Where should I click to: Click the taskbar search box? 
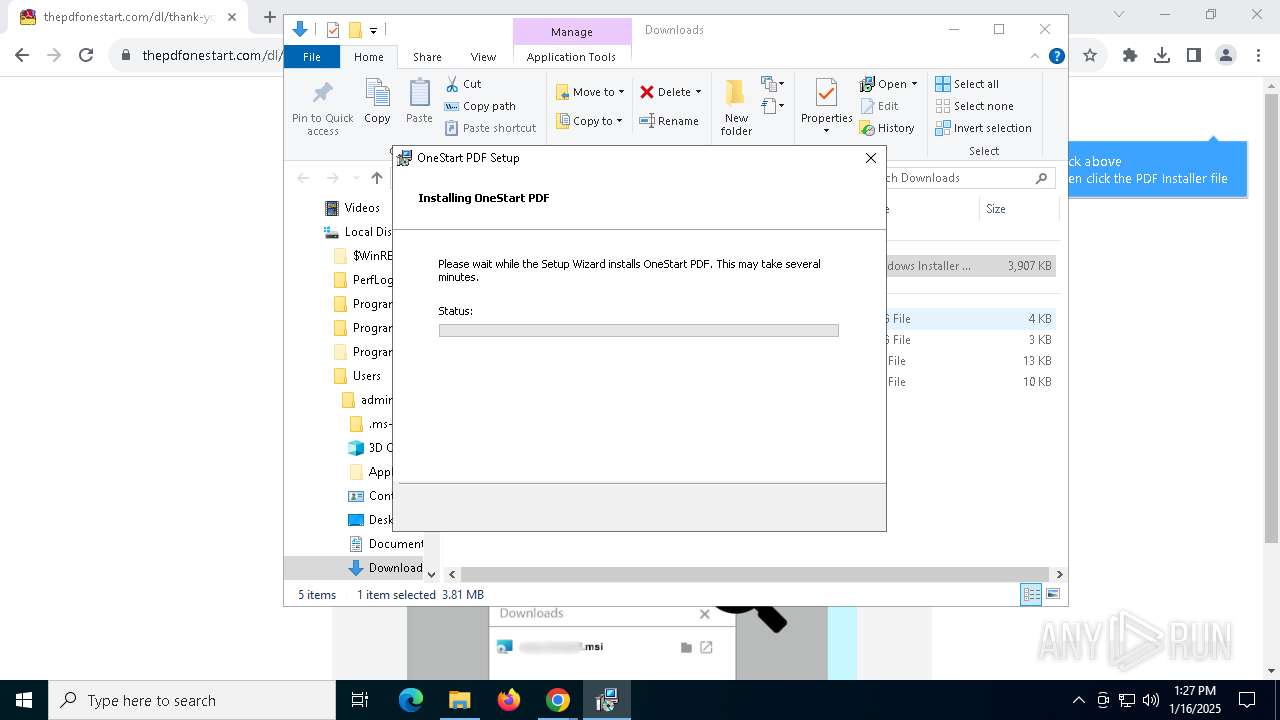pyautogui.click(x=192, y=700)
